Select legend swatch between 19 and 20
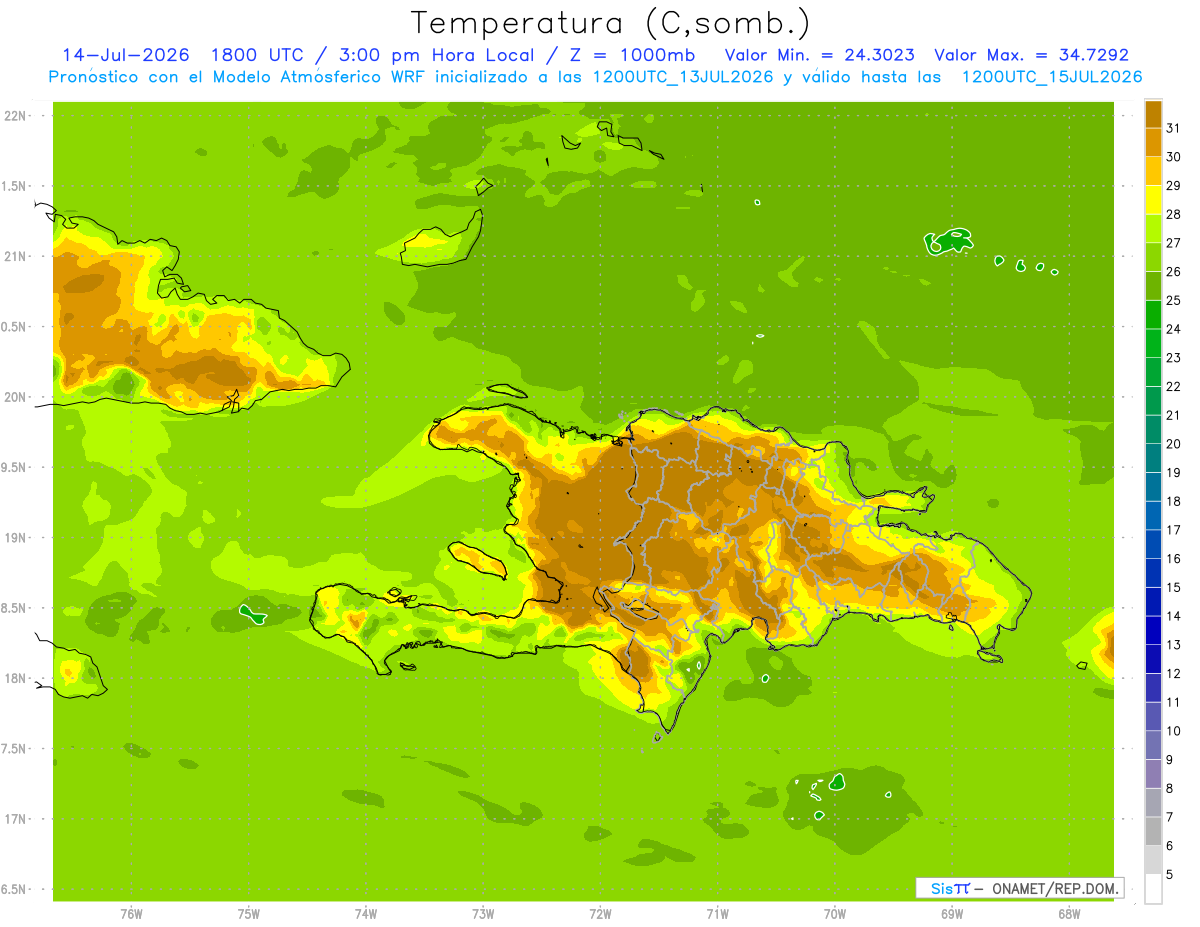1200x927 pixels. 1153,458
